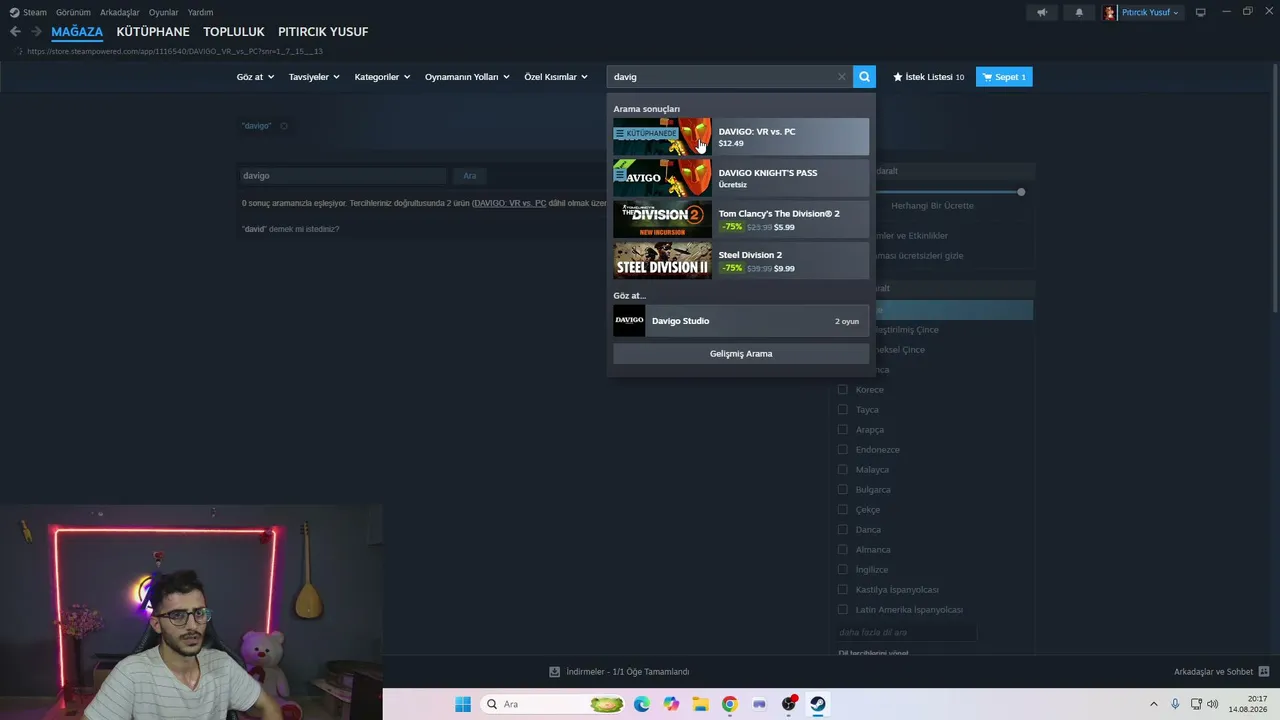1280x720 pixels.
Task: Click the Steam taskbar icon
Action: click(x=818, y=704)
